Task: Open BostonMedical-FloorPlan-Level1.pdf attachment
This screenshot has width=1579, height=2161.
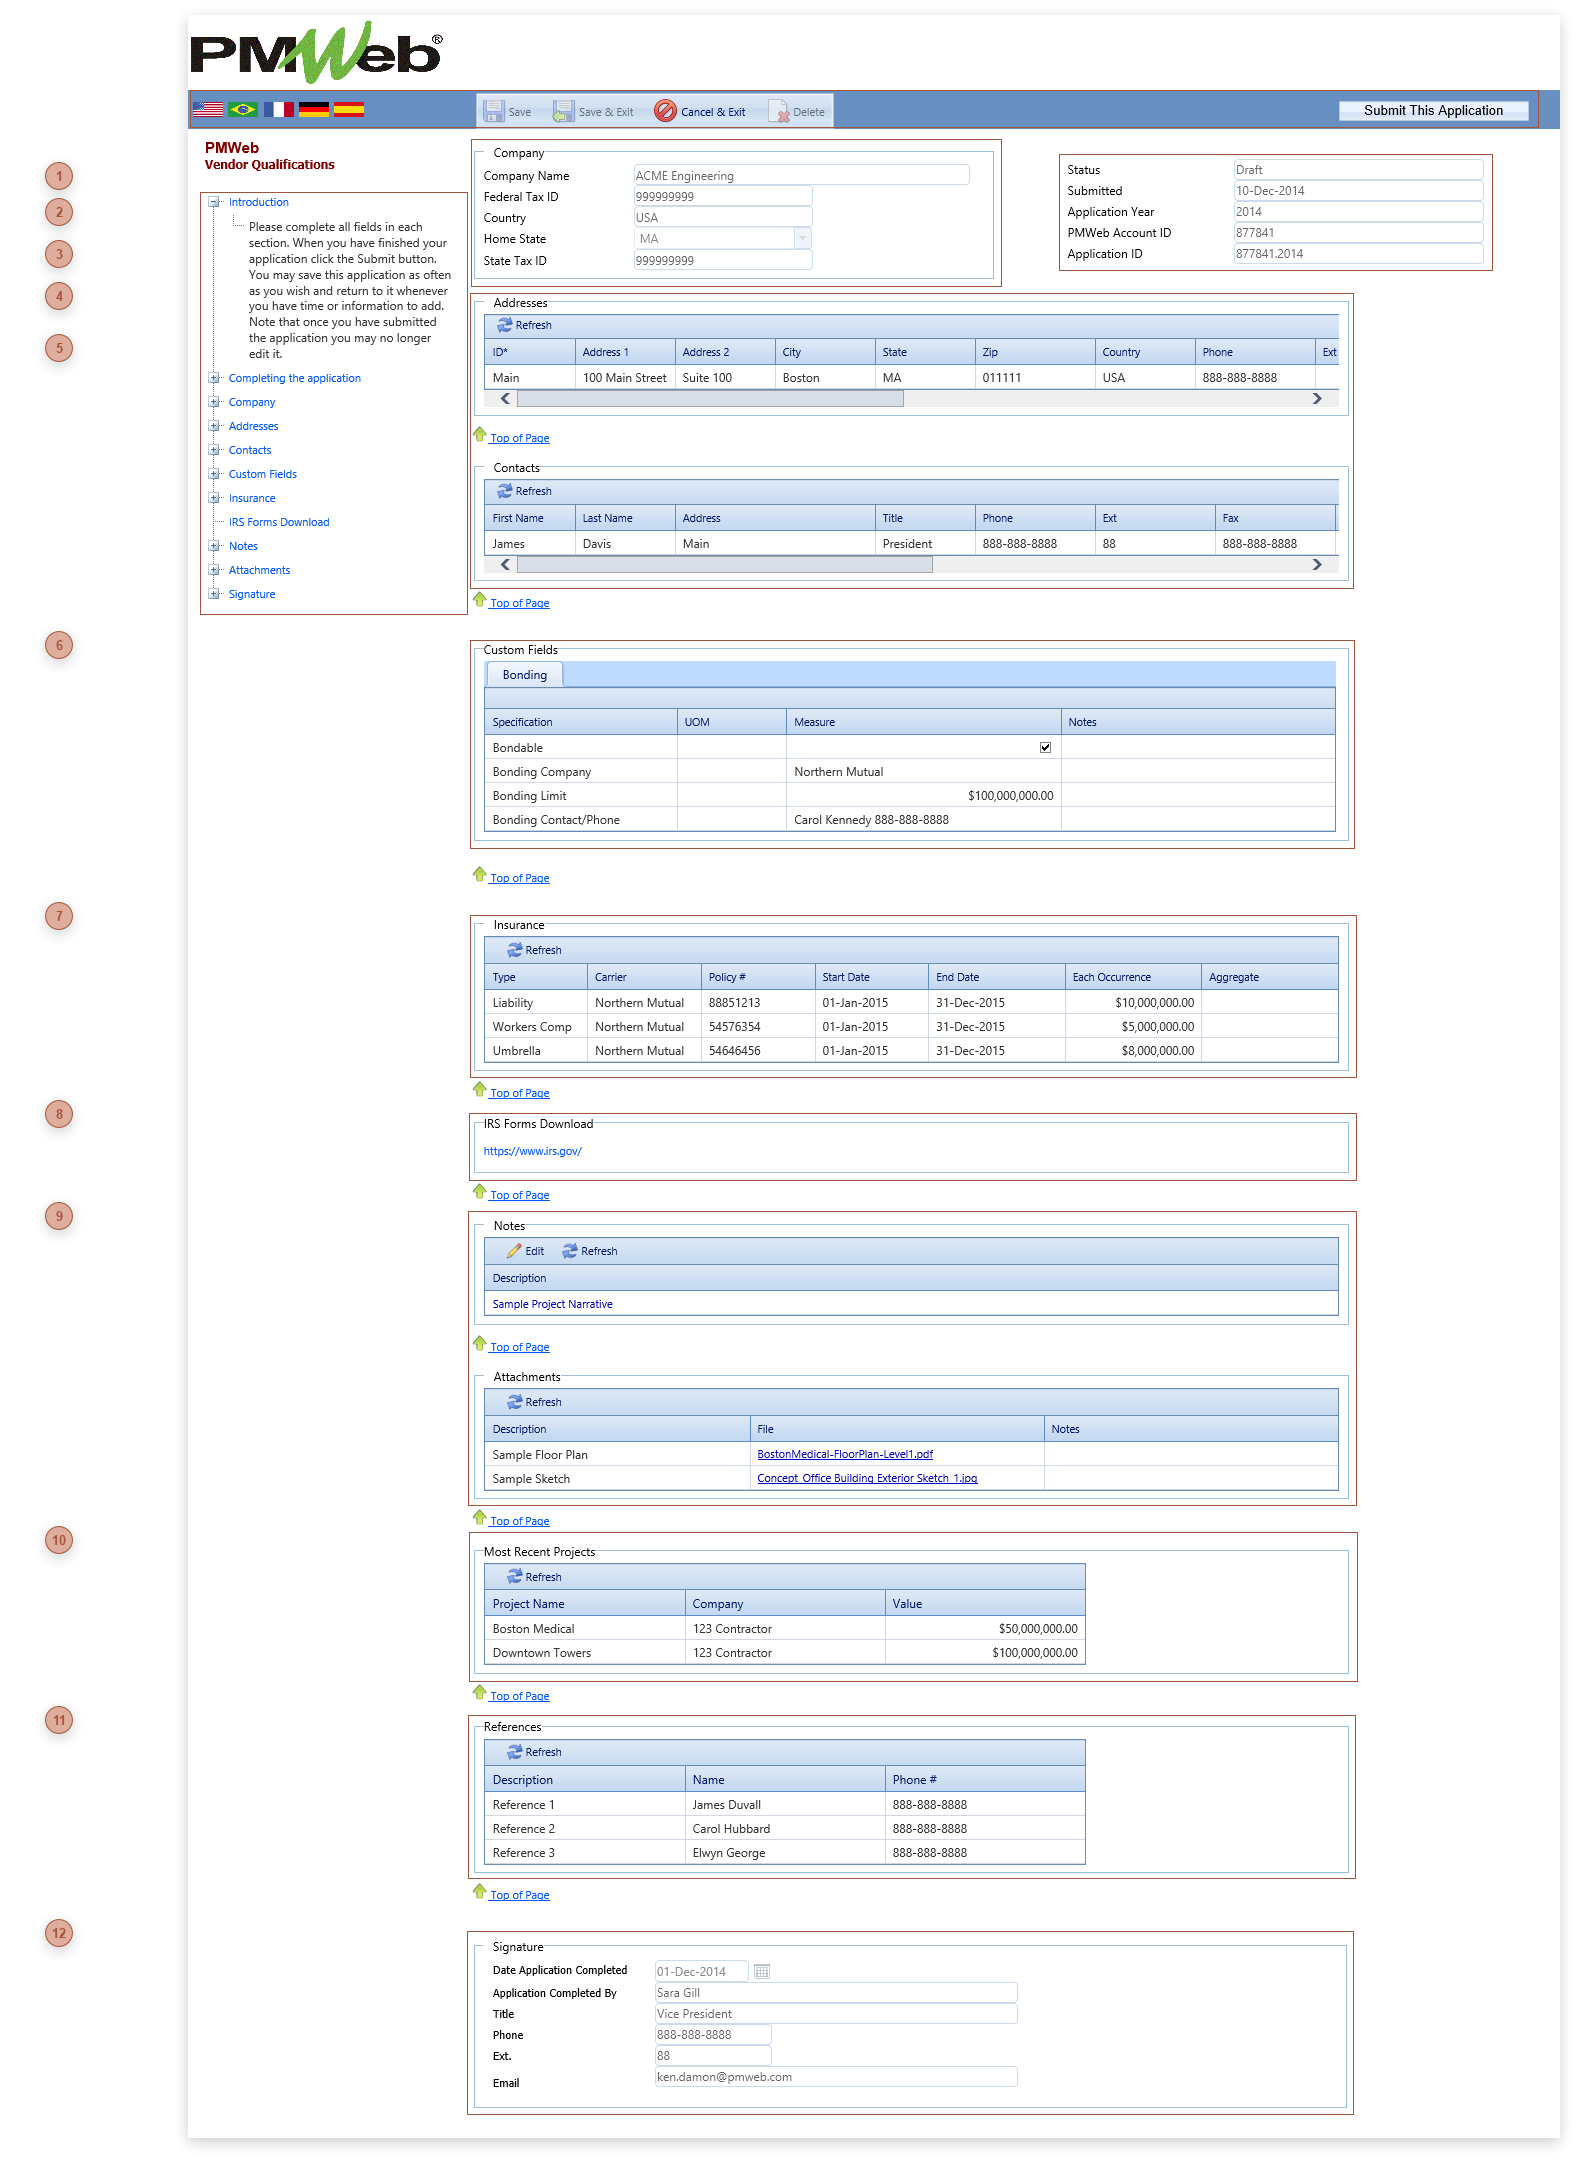Action: pos(845,1454)
